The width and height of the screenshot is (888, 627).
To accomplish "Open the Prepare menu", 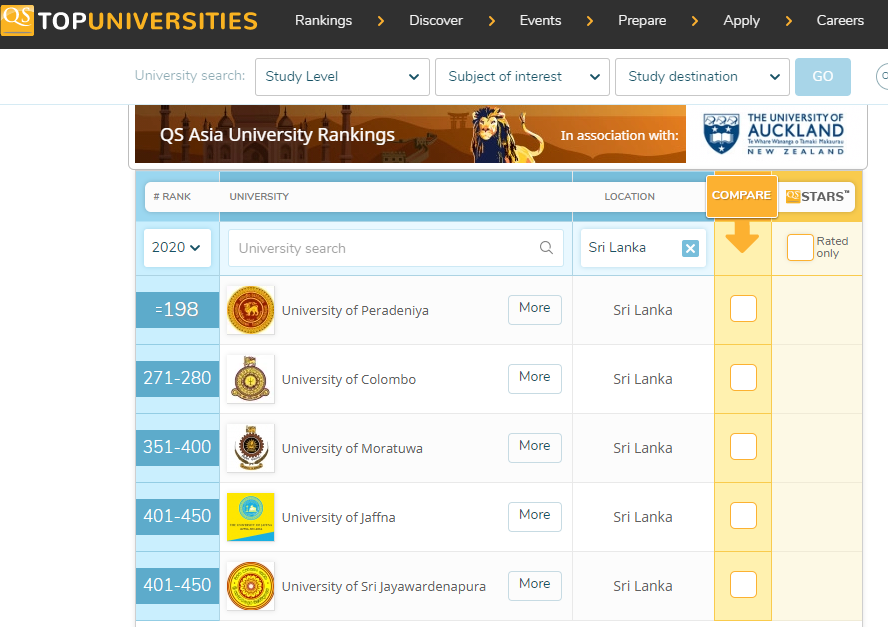I will [642, 20].
